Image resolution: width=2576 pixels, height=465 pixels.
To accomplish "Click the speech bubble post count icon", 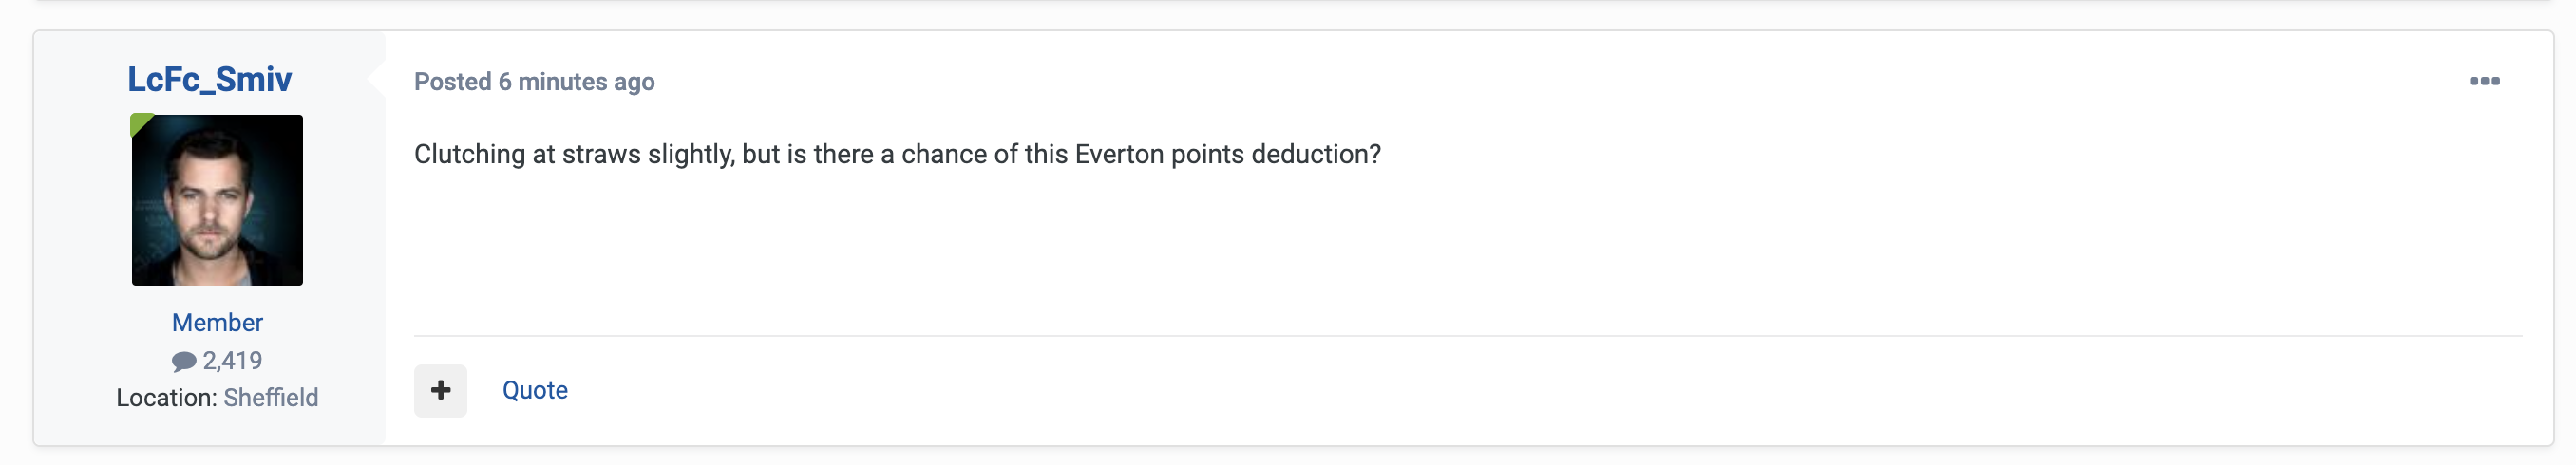I will (x=184, y=361).
